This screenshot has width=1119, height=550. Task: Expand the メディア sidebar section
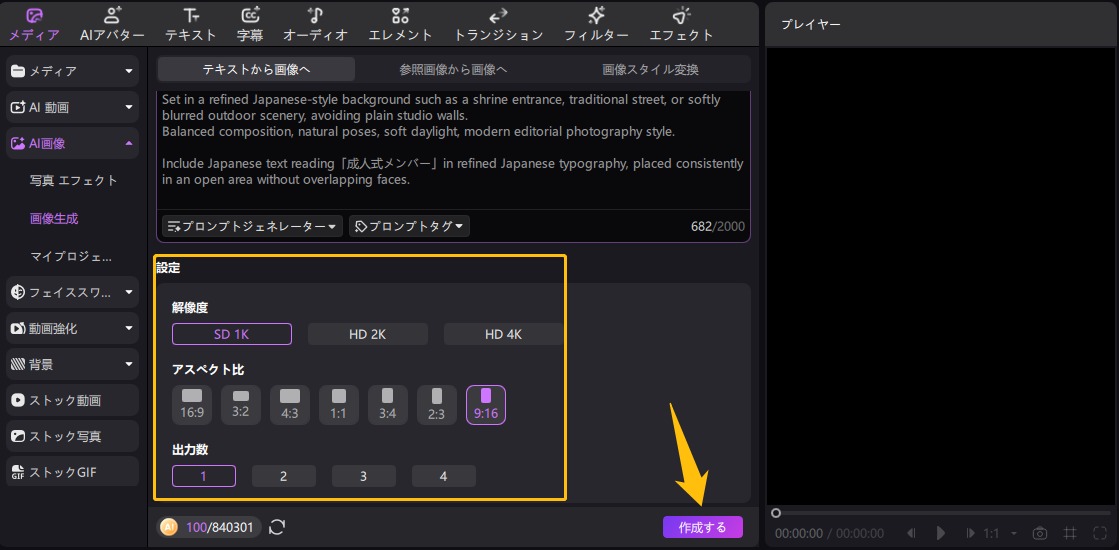tap(72, 71)
